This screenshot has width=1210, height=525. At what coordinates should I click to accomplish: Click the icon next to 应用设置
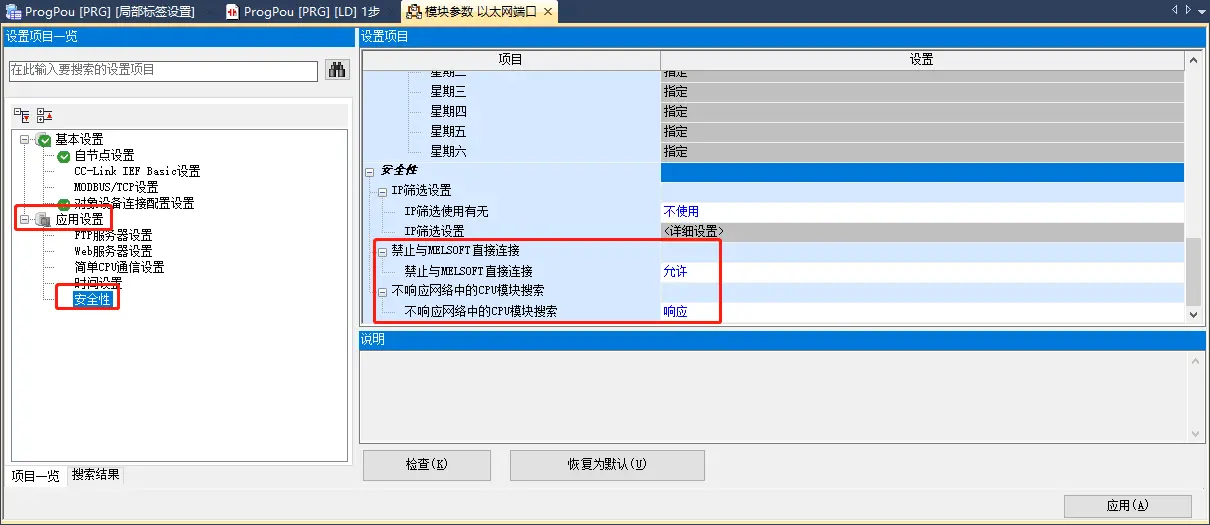click(x=44, y=219)
